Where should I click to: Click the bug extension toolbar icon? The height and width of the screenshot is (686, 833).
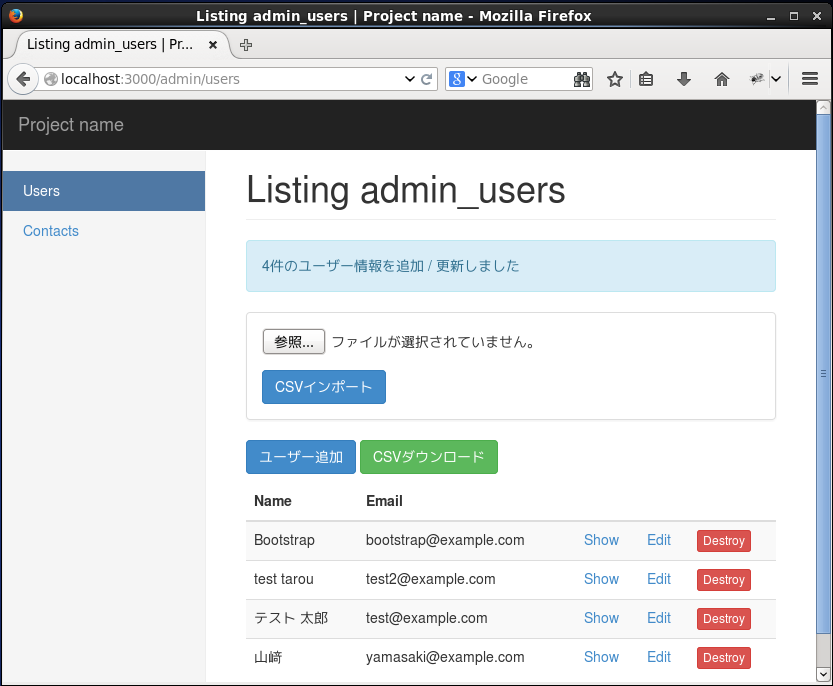pos(757,79)
